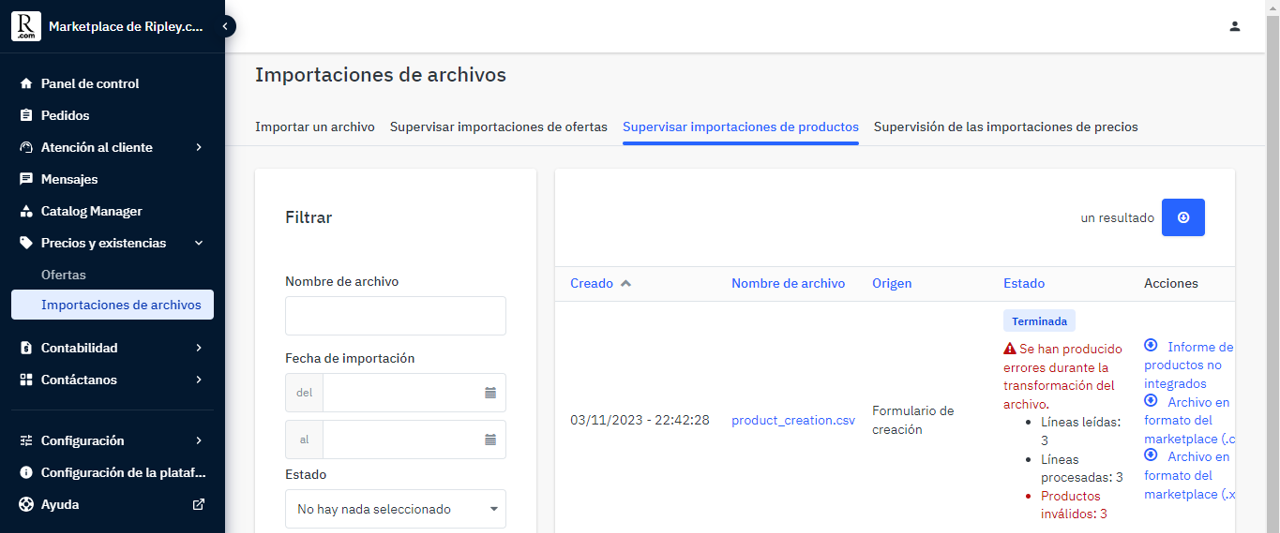The height and width of the screenshot is (533, 1280).
Task: Click the home icon beside Panel de control
Action: (x=27, y=84)
